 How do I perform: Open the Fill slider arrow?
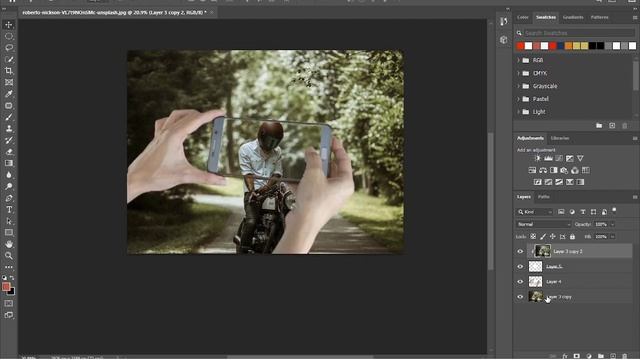(x=612, y=237)
